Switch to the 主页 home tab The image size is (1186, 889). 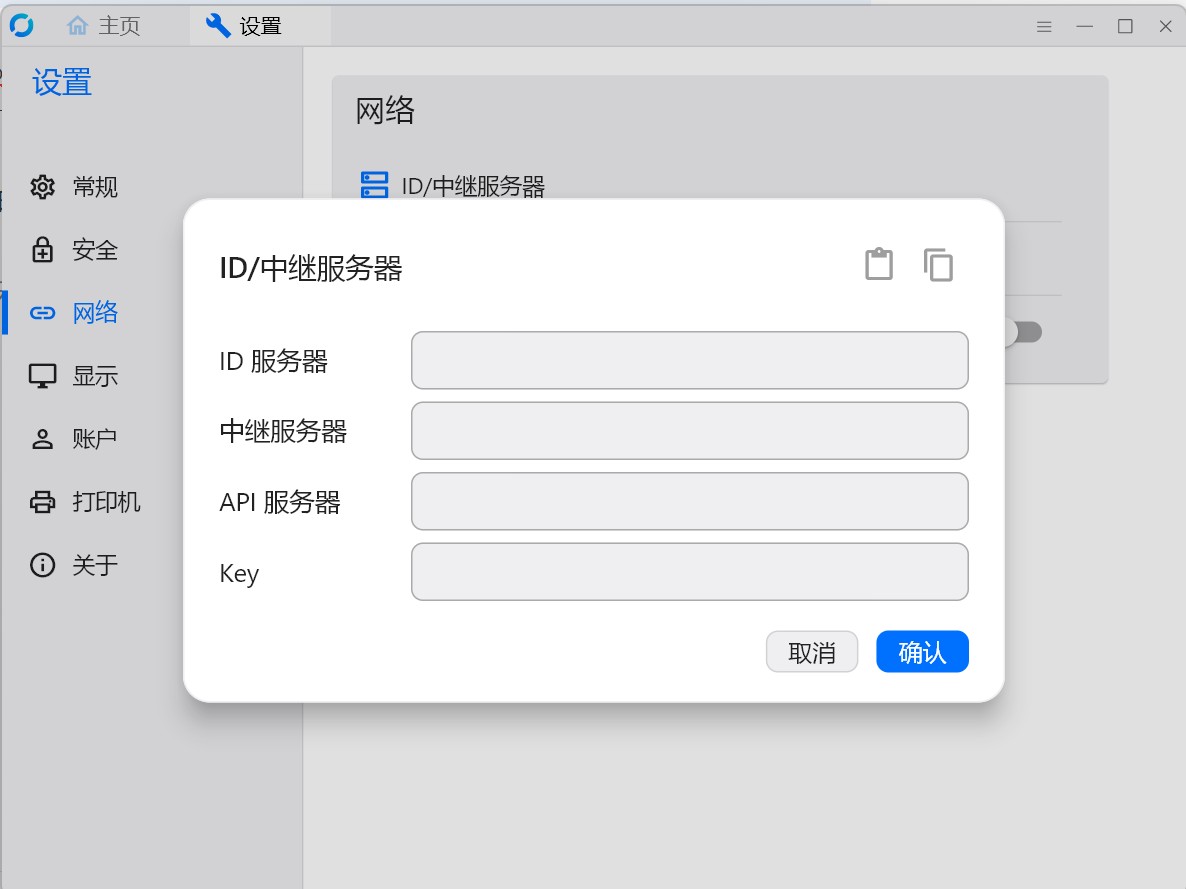click(x=104, y=26)
